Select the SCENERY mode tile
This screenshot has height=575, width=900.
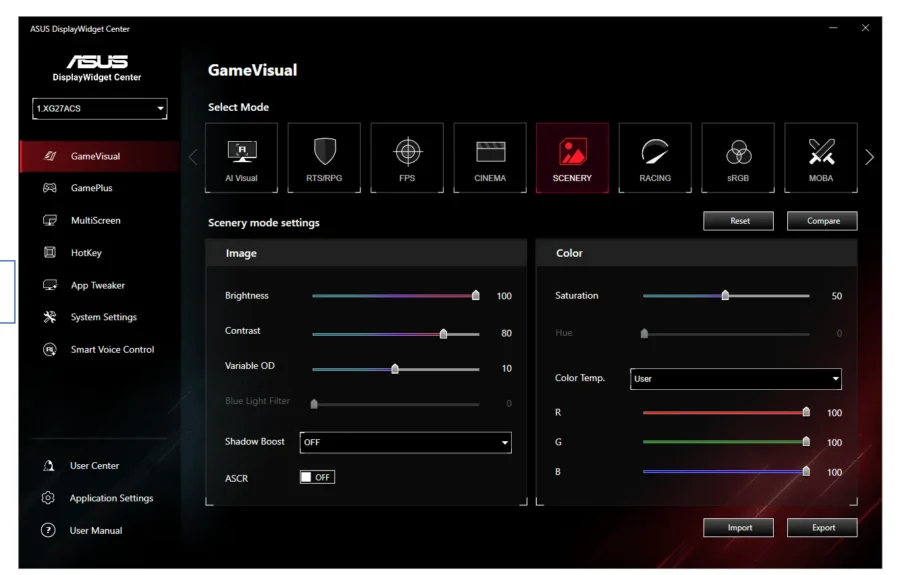tap(572, 158)
